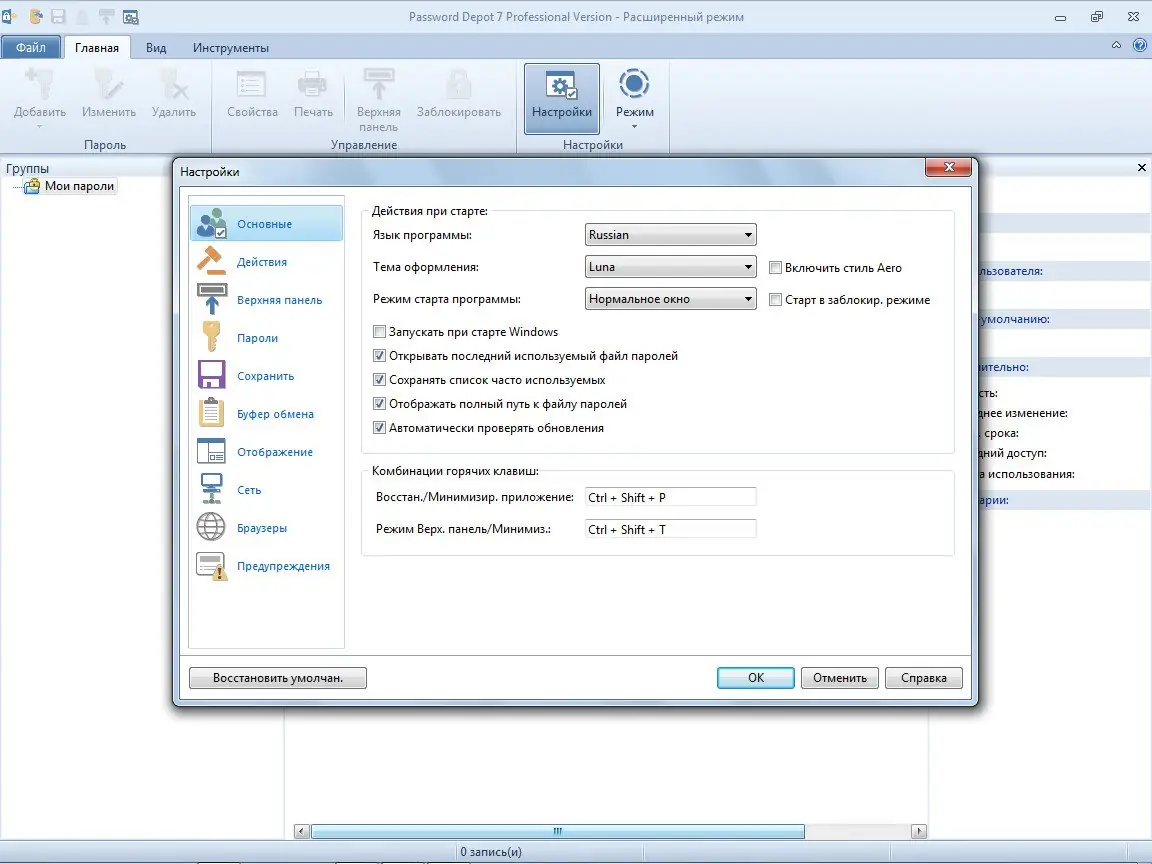Click the Изменить ribbon button

[x=109, y=94]
